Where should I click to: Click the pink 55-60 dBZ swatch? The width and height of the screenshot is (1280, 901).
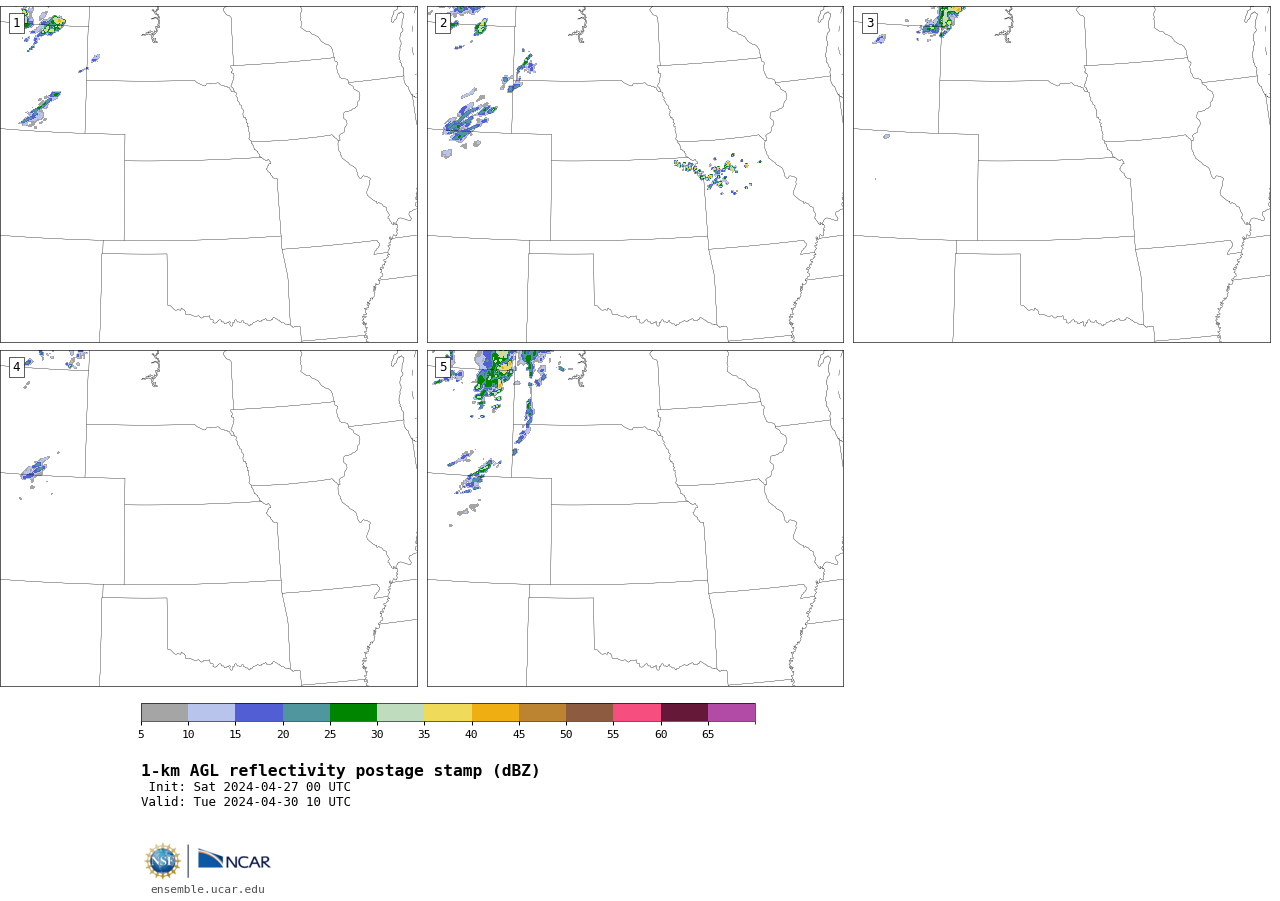pyautogui.click(x=637, y=713)
